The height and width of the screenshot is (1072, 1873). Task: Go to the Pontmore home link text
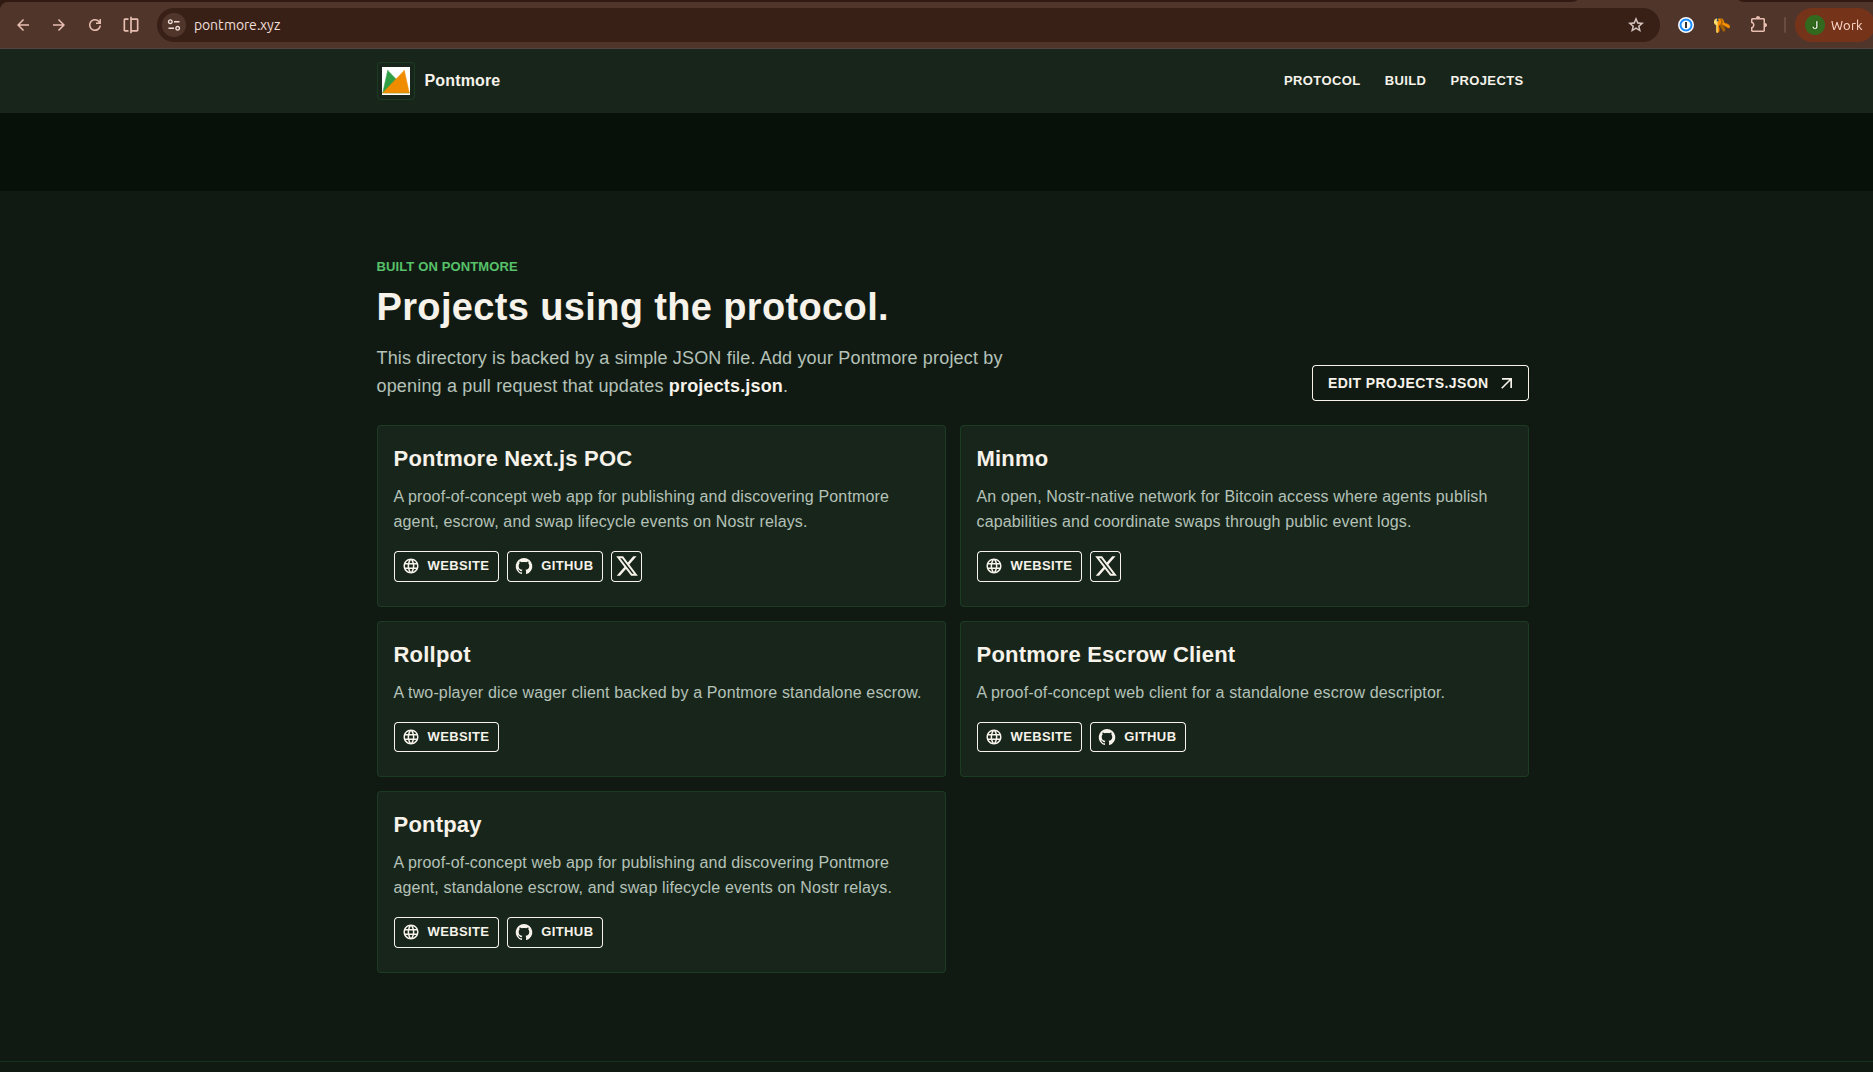(462, 81)
